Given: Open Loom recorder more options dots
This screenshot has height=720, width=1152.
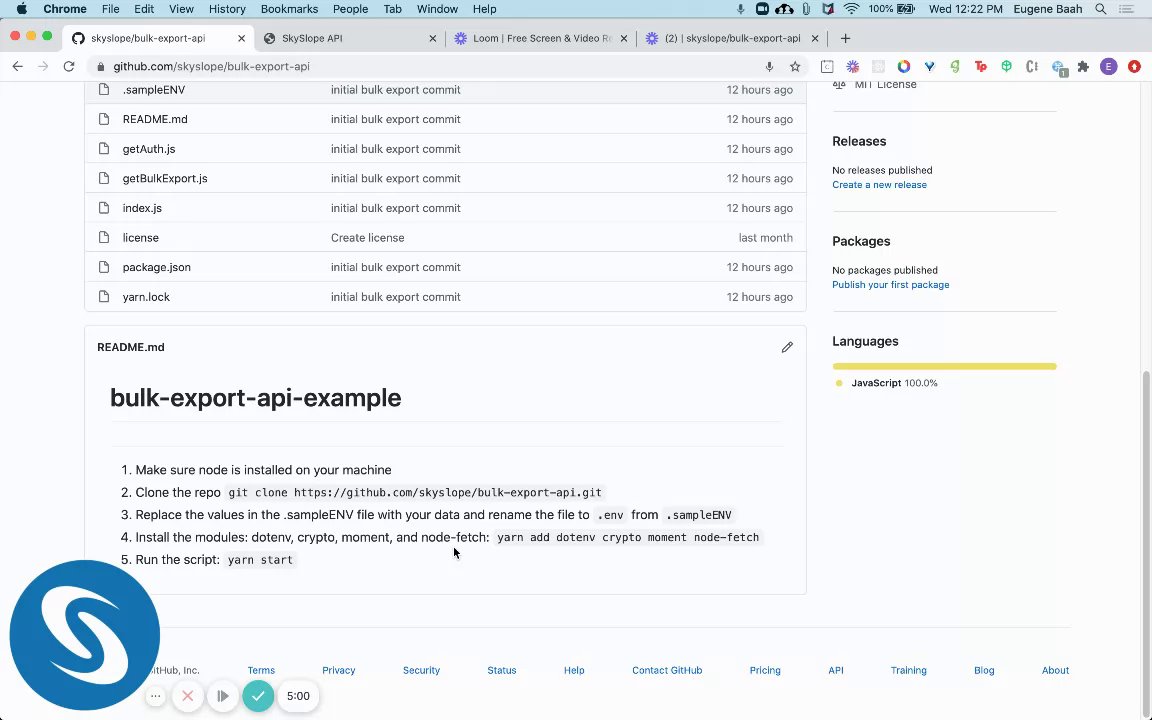Looking at the screenshot, I should [x=155, y=696].
